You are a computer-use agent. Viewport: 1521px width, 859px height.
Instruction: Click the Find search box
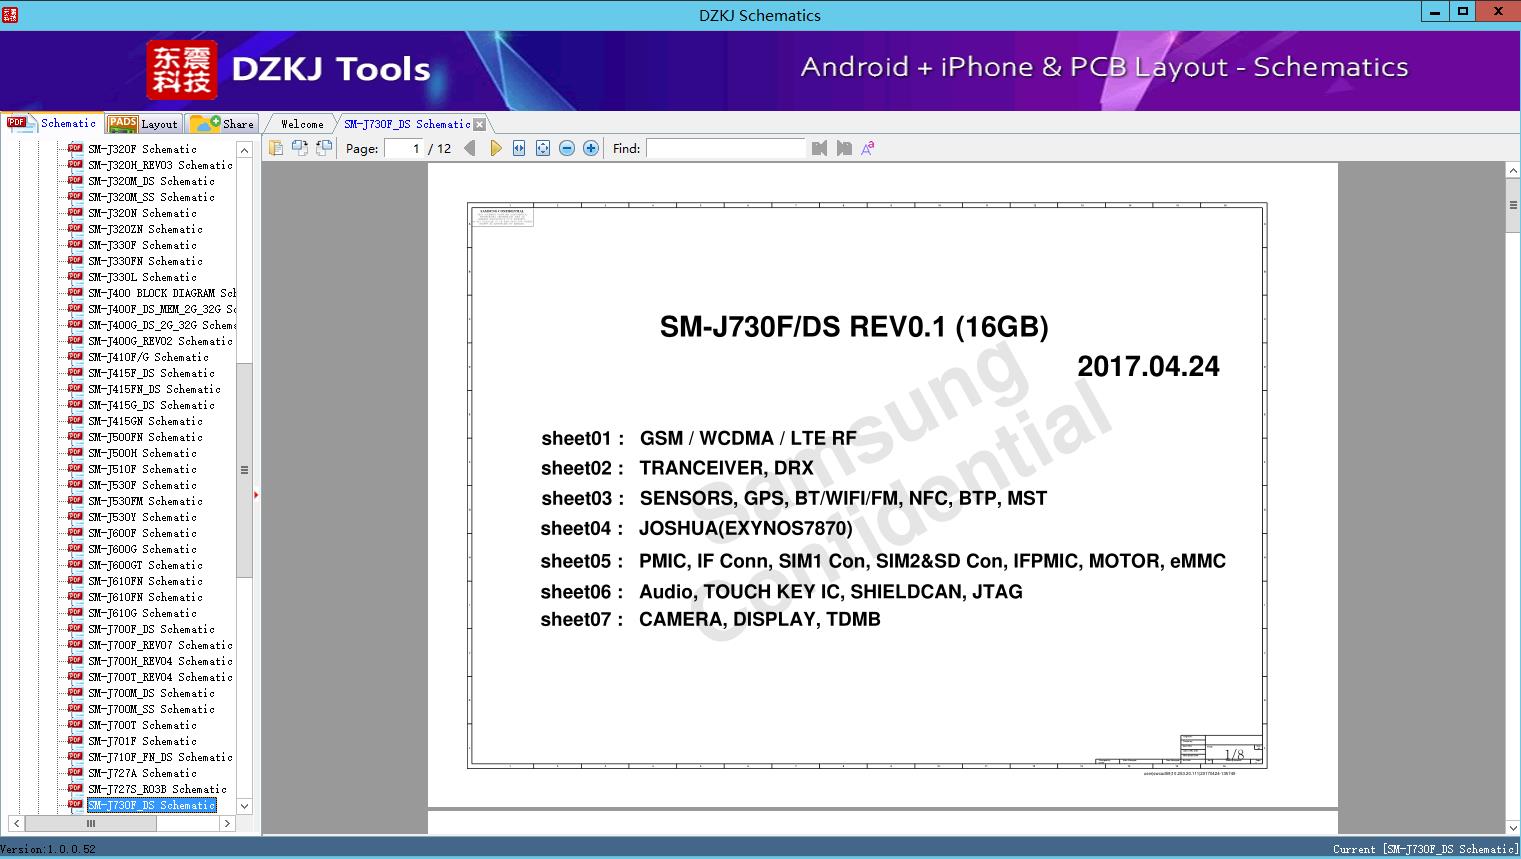coord(726,148)
